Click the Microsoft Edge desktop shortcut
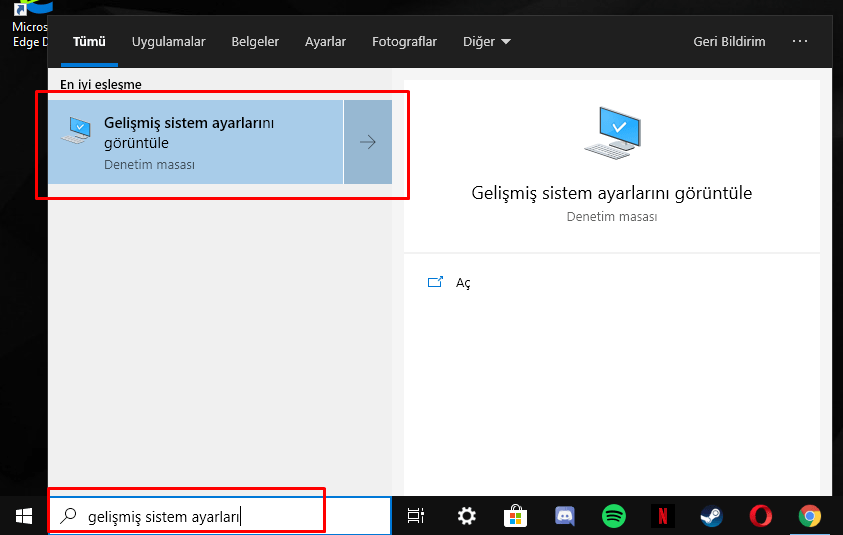The image size is (843, 535). (30, 24)
